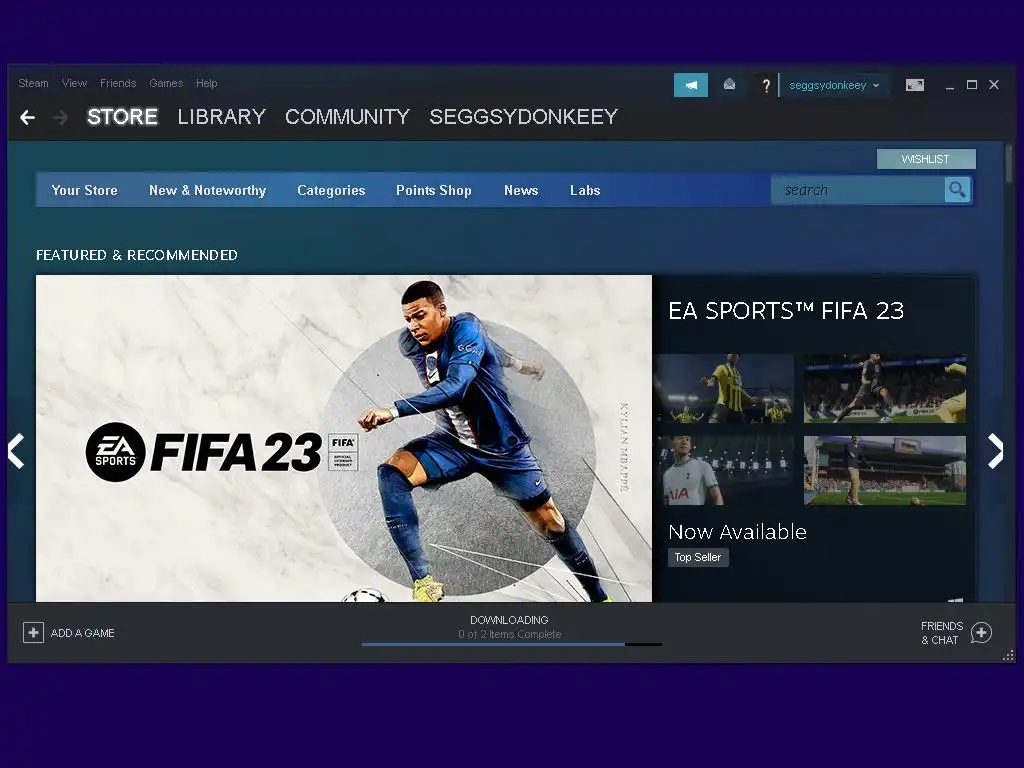Image resolution: width=1024 pixels, height=768 pixels.
Task: Click the FEATURED & RECOMMENDED heading
Action: [x=137, y=255]
